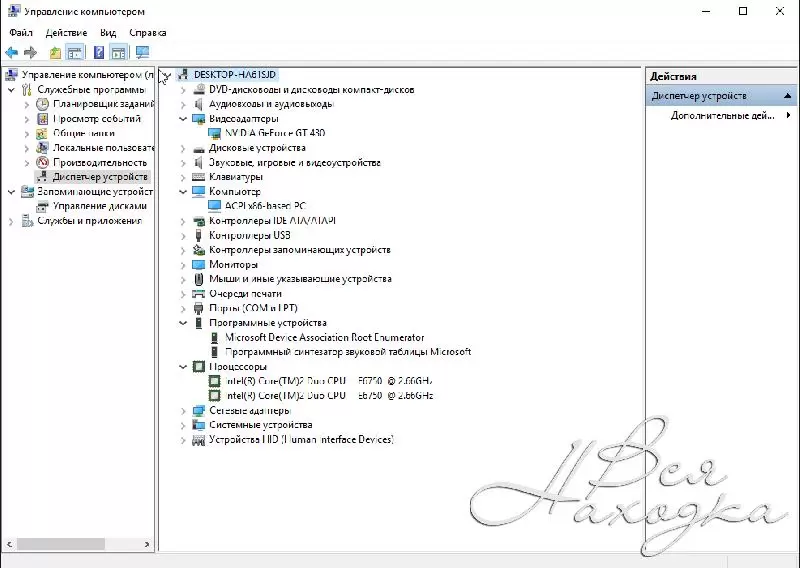Click the Back arrow toolbar icon
The width and height of the screenshot is (800, 568).
(12, 52)
